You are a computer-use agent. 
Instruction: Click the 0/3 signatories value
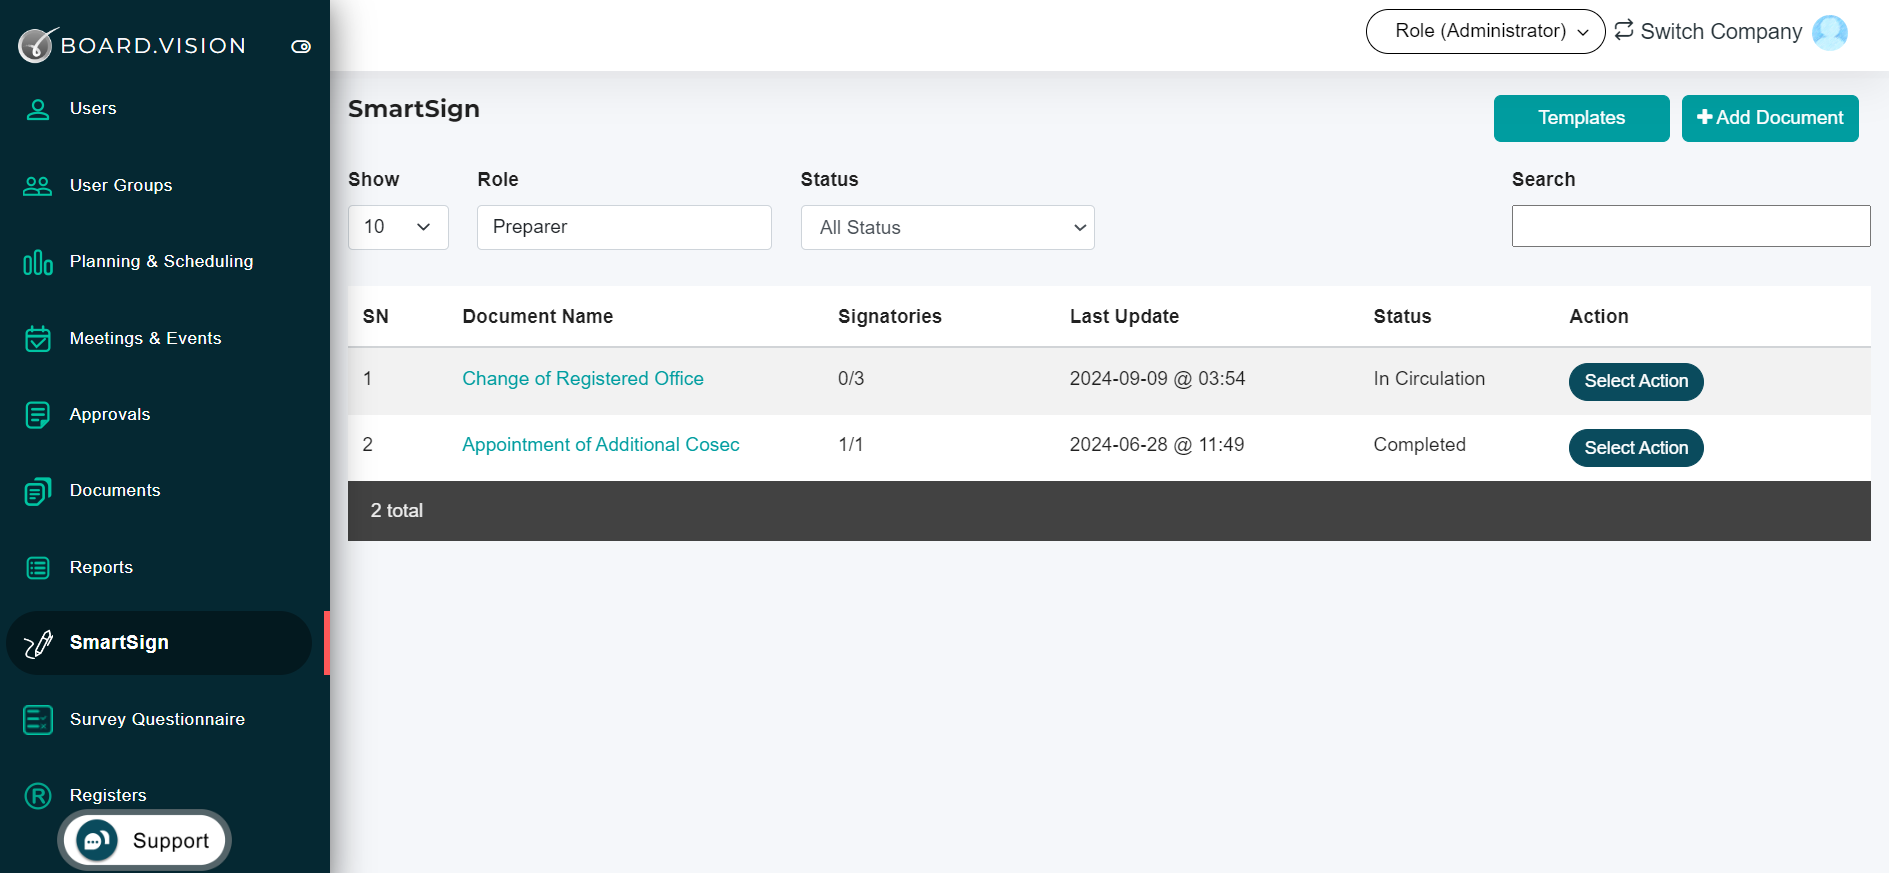[x=851, y=379]
